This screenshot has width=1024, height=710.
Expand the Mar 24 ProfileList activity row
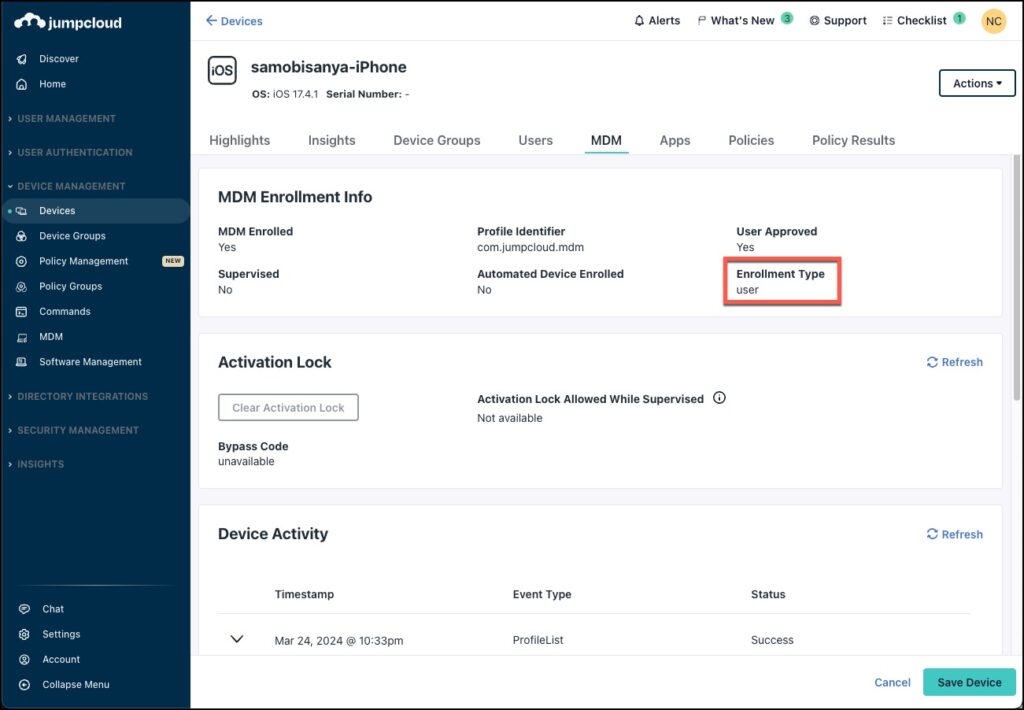point(236,639)
